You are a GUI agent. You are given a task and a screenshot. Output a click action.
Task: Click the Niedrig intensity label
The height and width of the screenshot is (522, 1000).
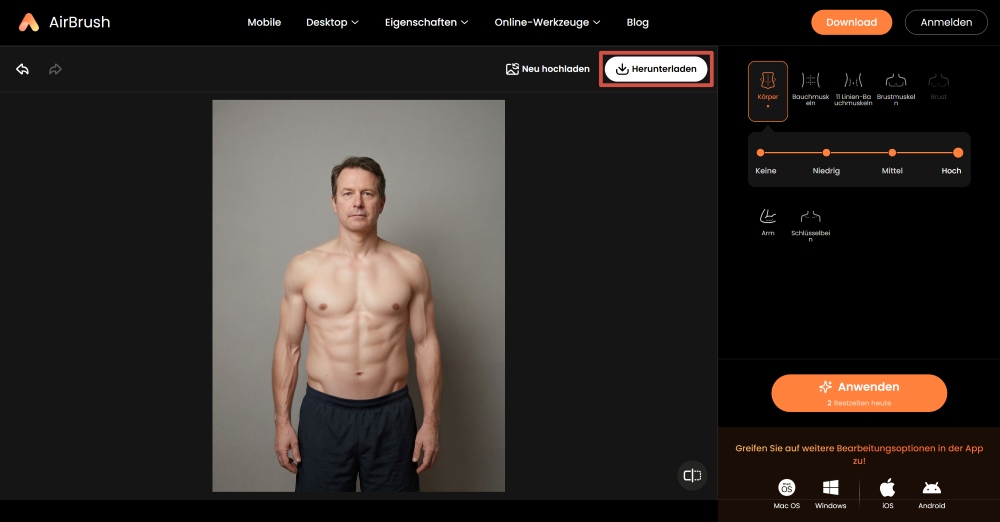coord(826,170)
